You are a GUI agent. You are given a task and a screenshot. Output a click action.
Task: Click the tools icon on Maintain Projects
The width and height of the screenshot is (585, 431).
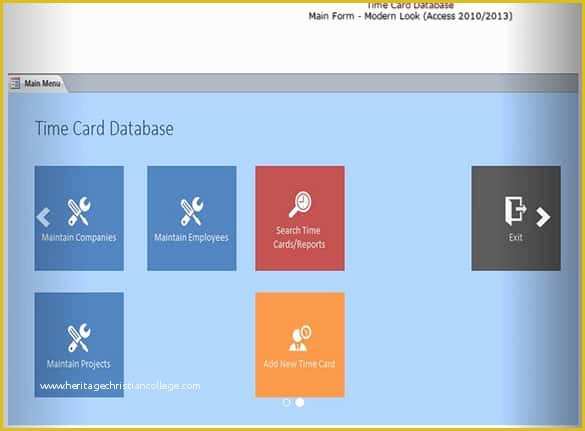tap(79, 338)
